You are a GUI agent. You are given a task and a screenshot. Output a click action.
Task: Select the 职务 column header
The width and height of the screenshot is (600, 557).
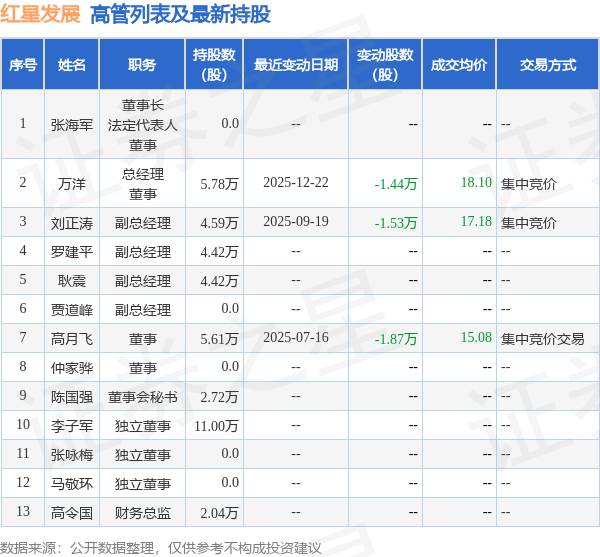[x=142, y=64]
